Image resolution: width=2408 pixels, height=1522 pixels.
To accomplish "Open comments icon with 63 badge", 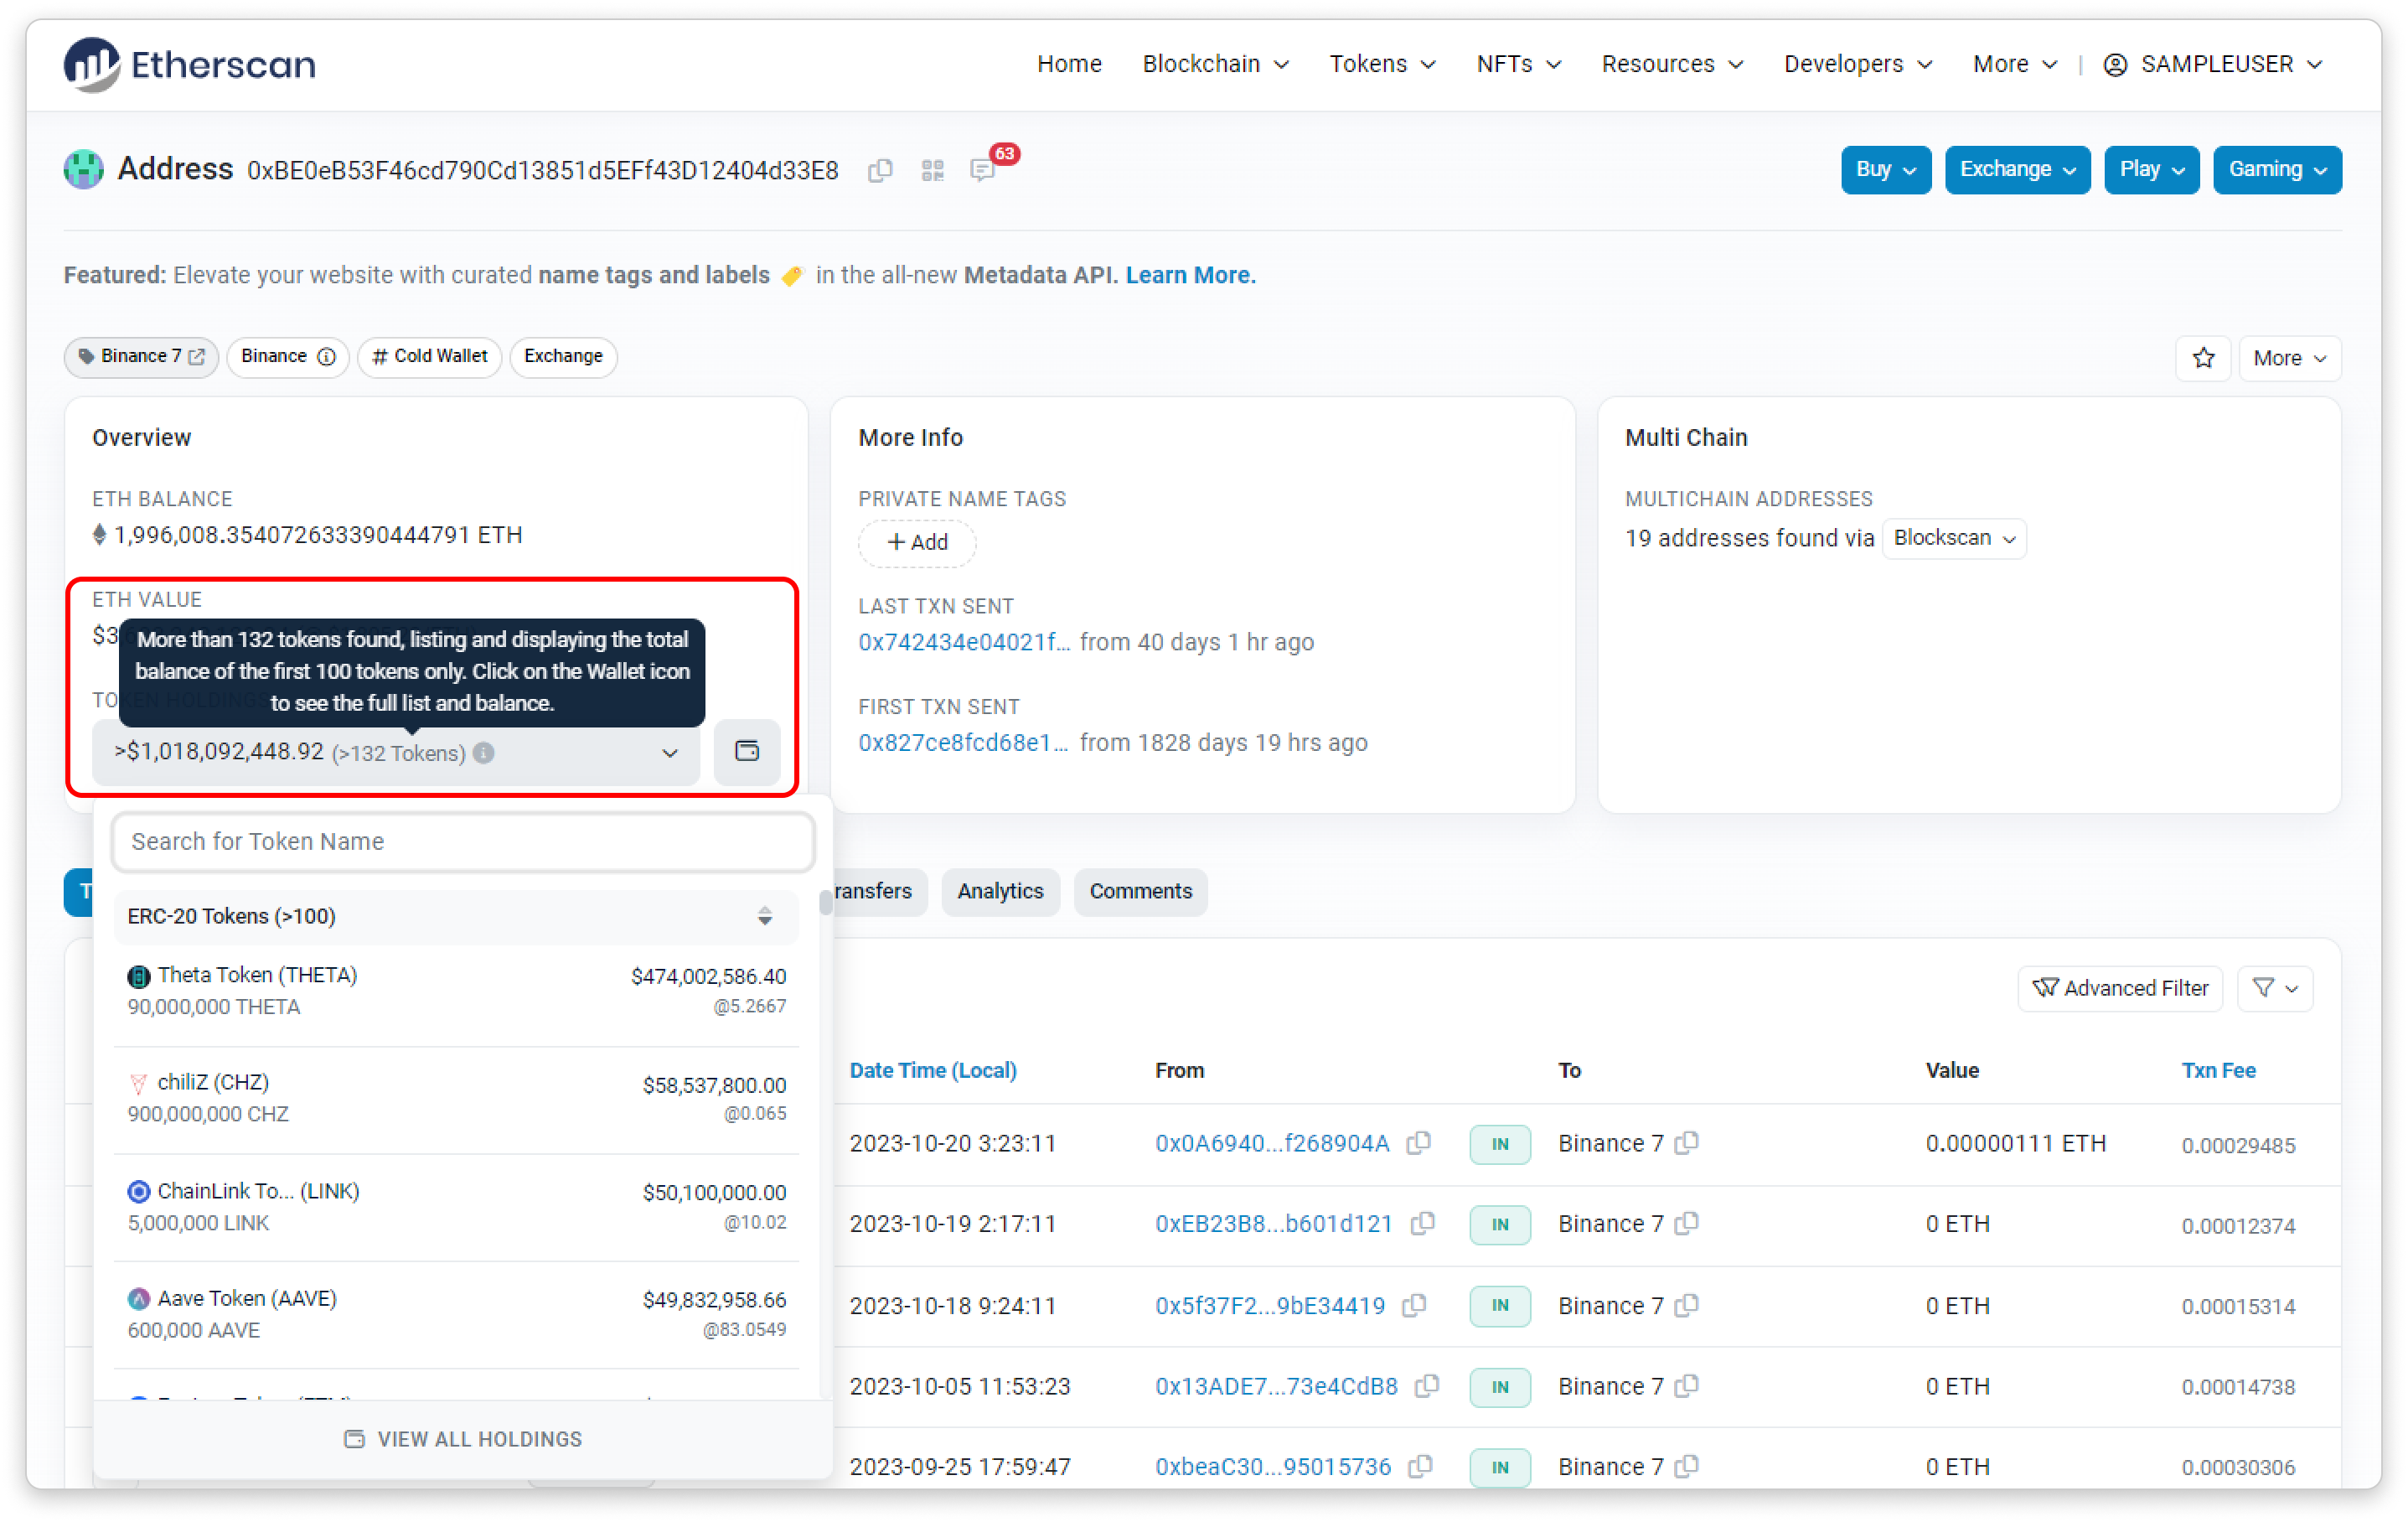I will click(x=983, y=171).
